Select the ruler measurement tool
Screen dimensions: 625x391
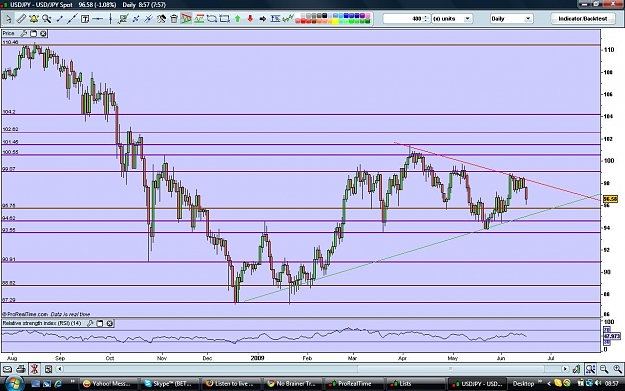point(21,19)
